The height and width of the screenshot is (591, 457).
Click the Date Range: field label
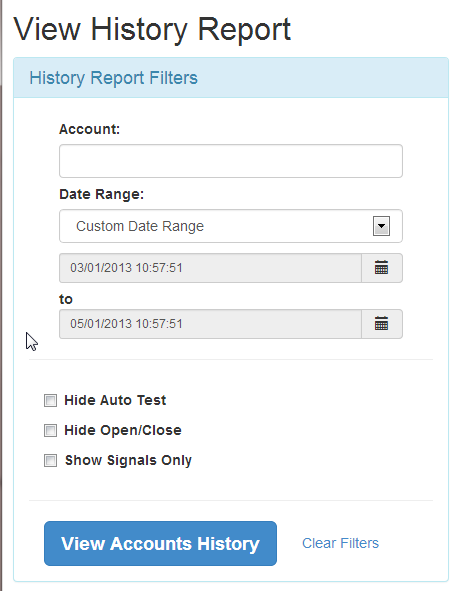[x=101, y=194]
